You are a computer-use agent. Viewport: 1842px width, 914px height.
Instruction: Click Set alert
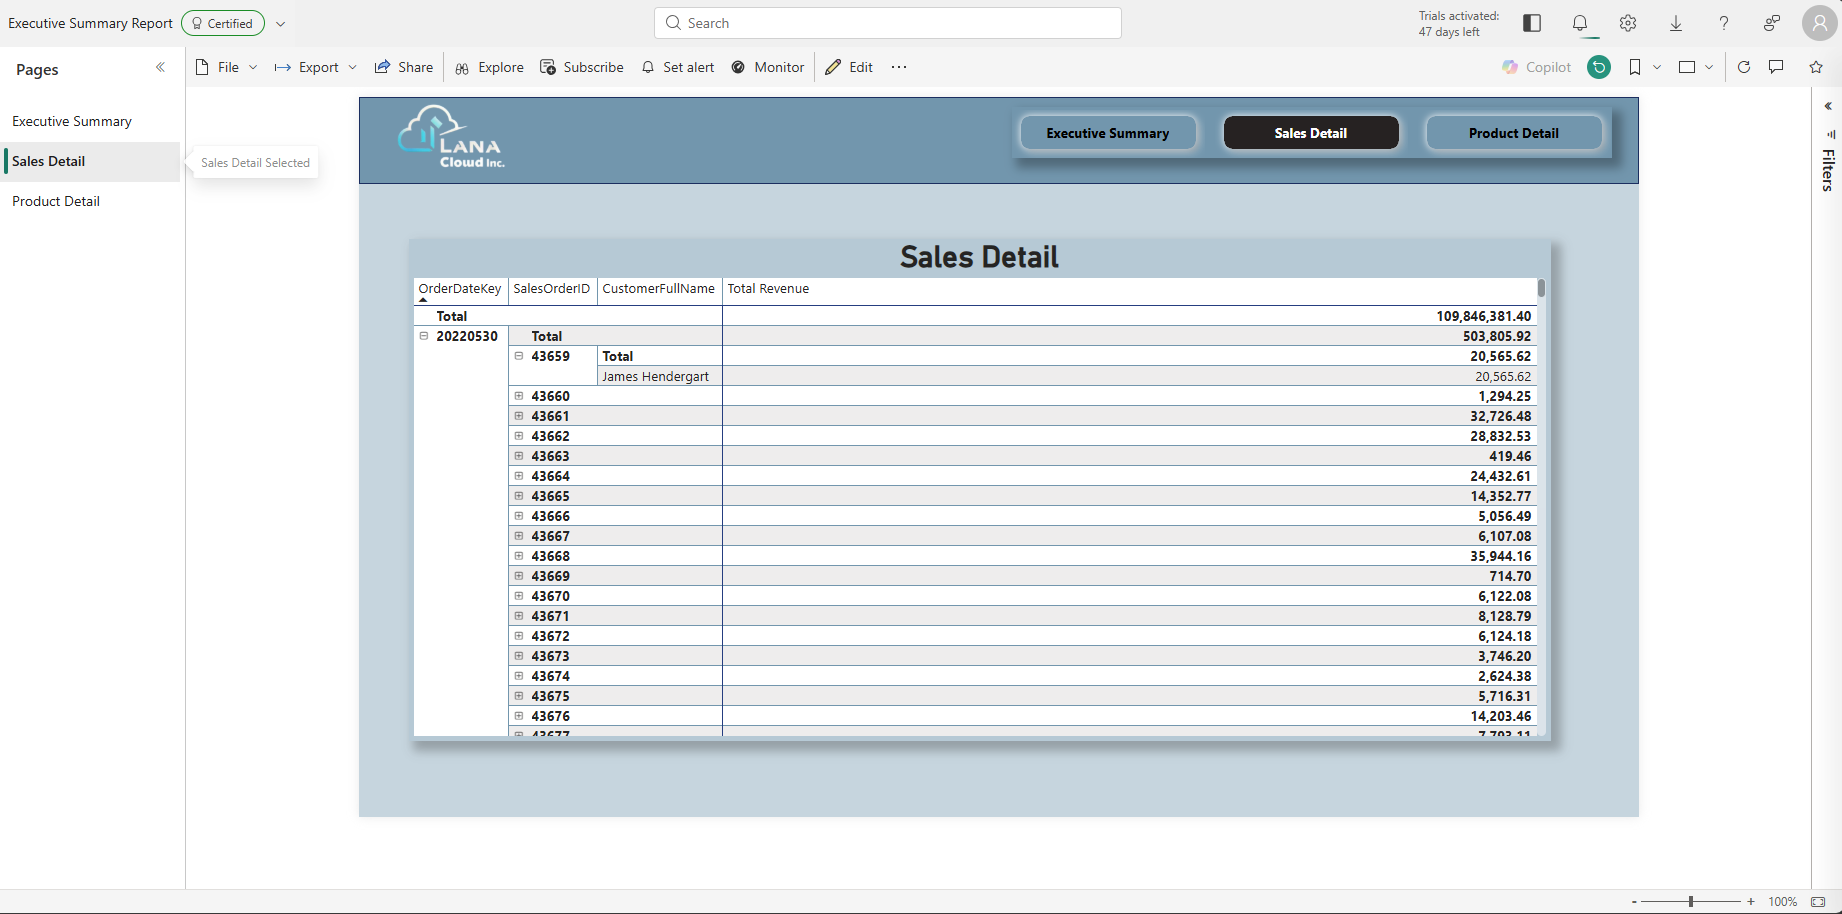pyautogui.click(x=678, y=67)
